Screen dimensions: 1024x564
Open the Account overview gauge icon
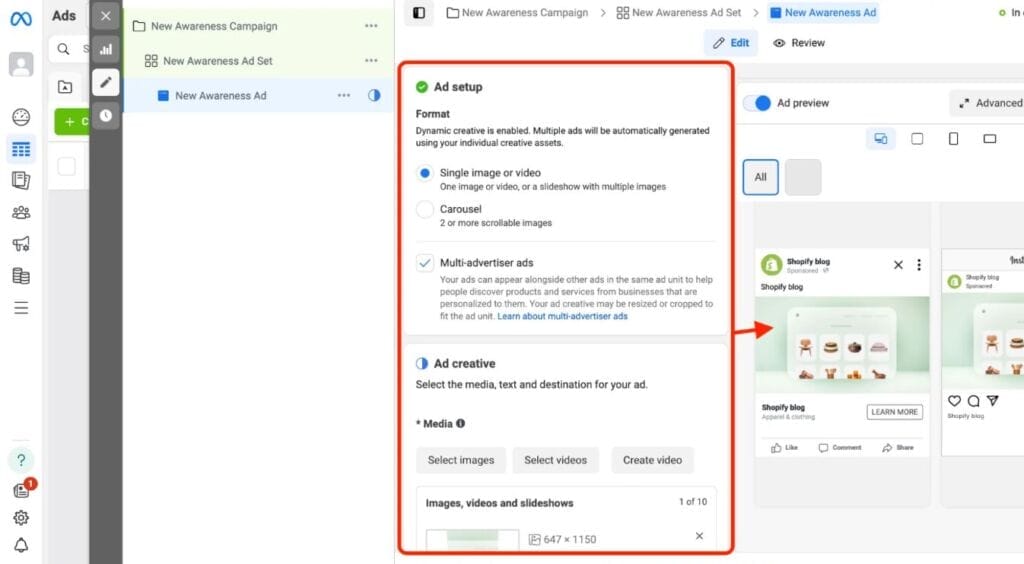click(21, 117)
